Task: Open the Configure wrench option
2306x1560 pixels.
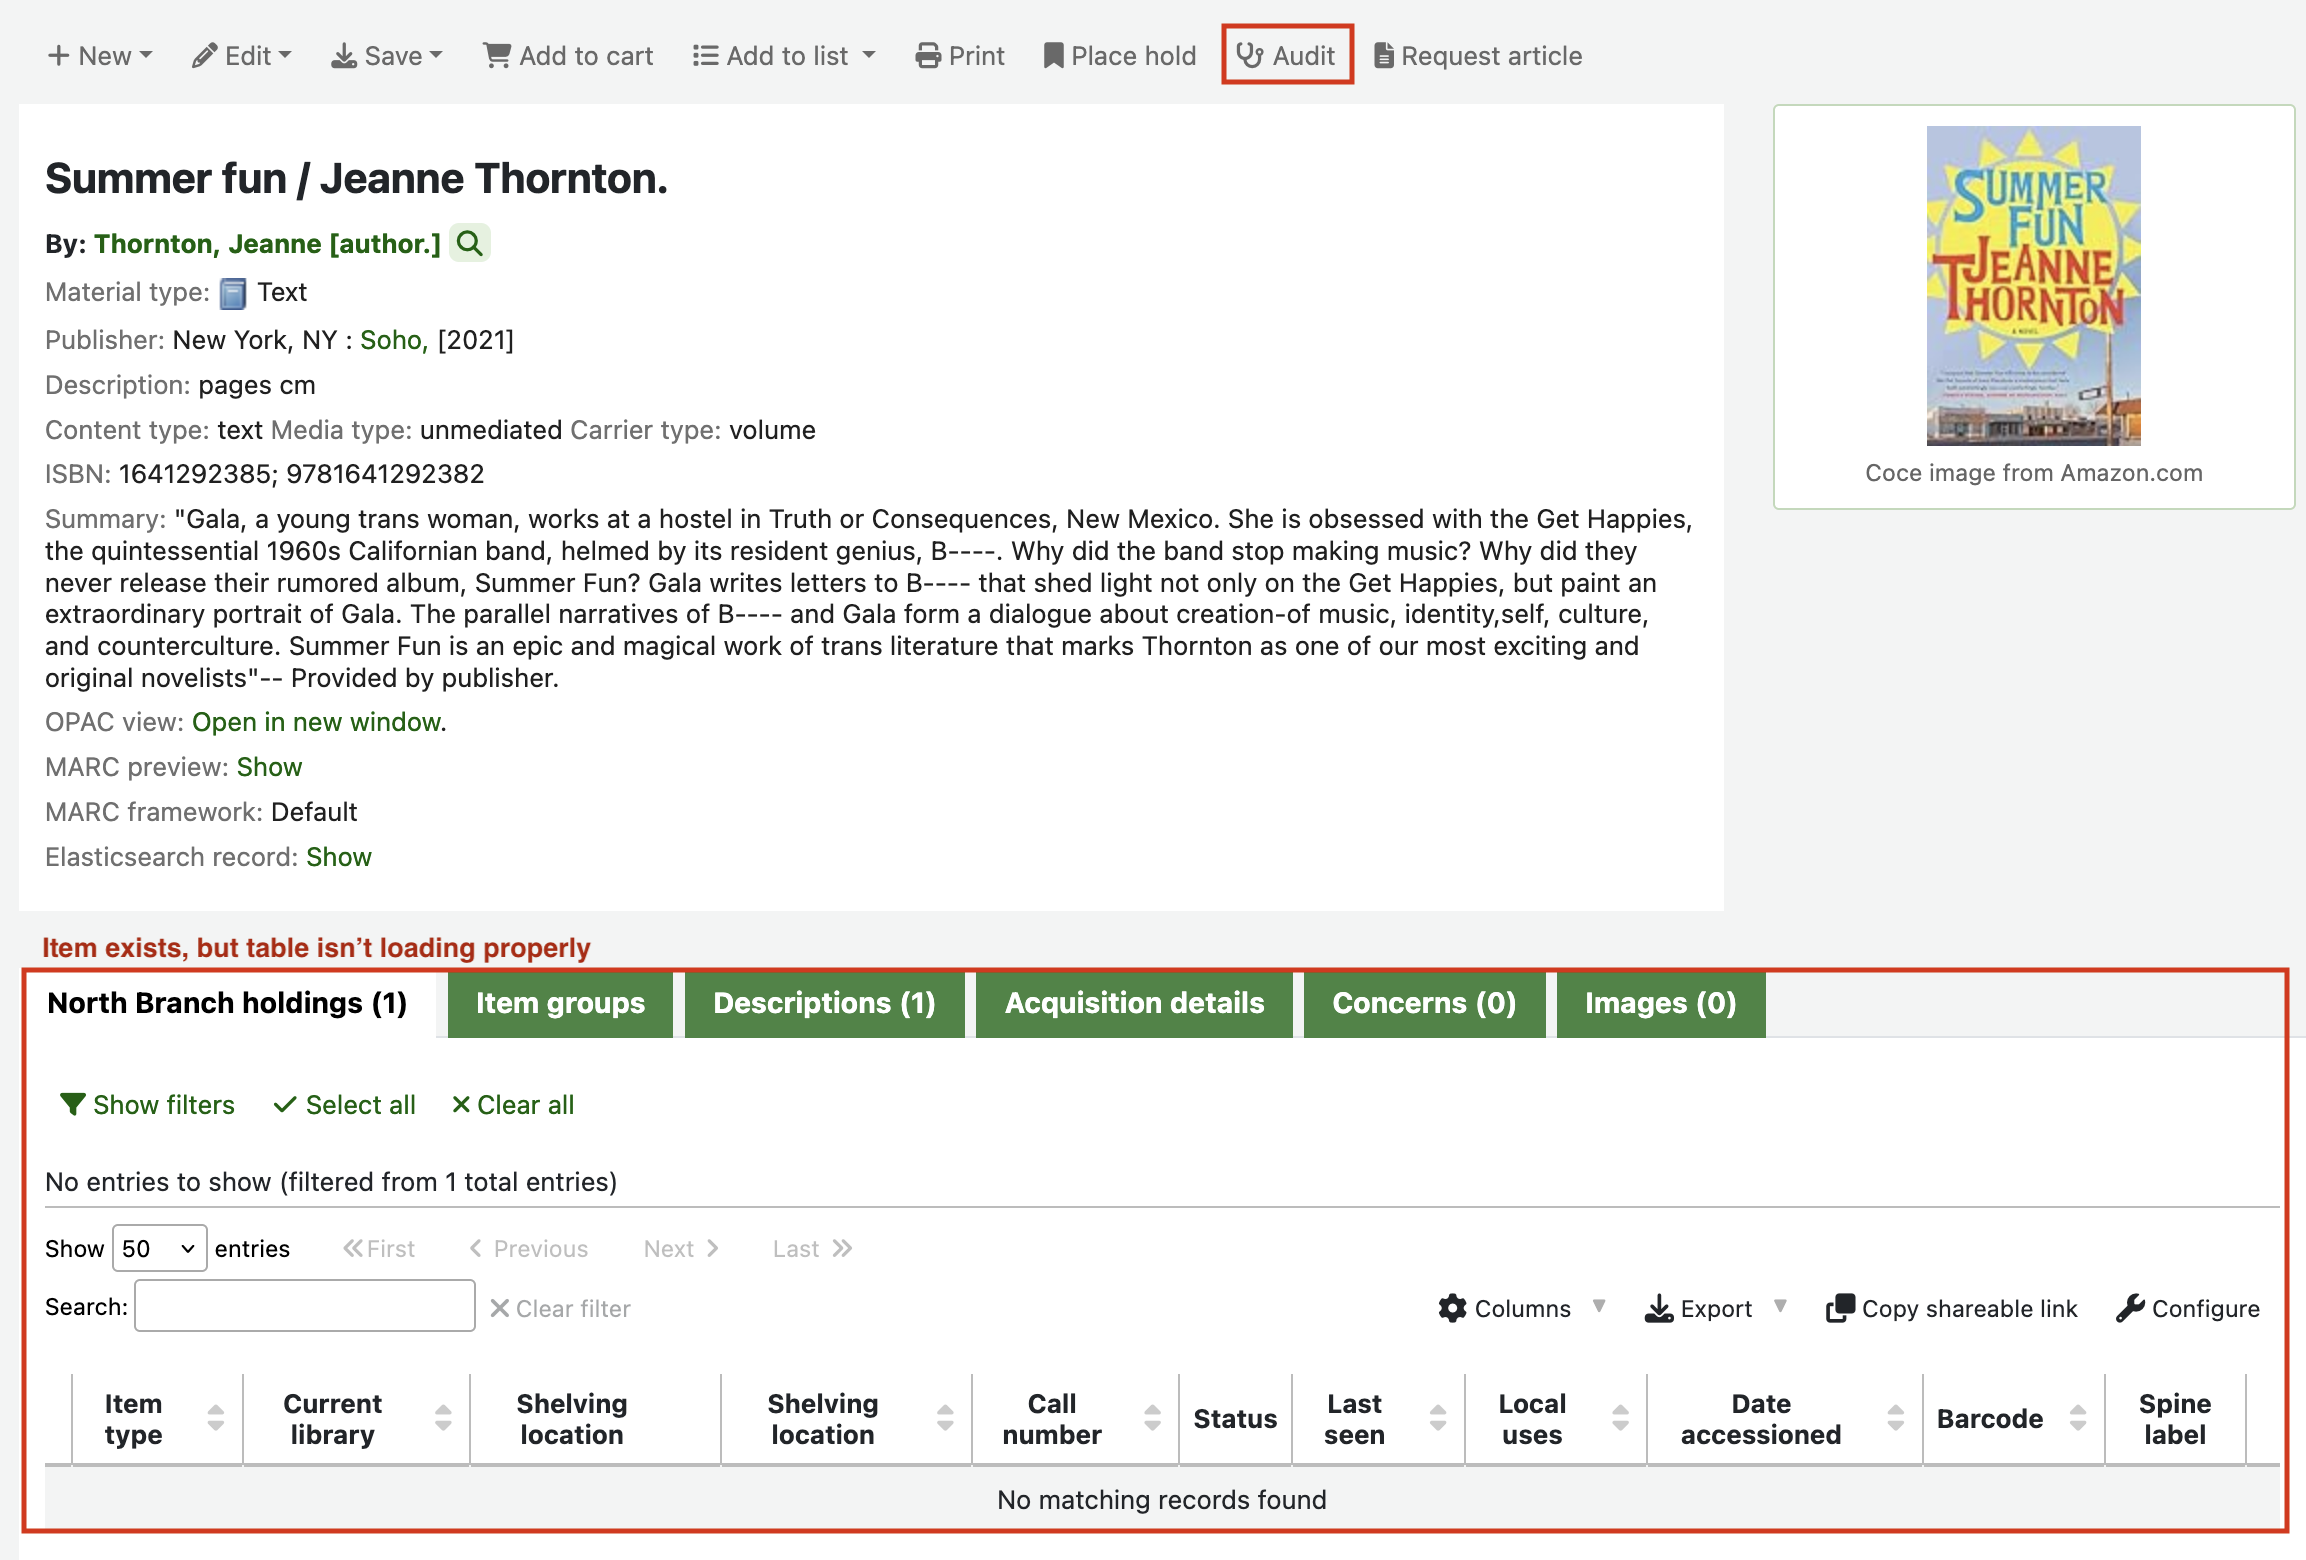Action: tap(2187, 1308)
